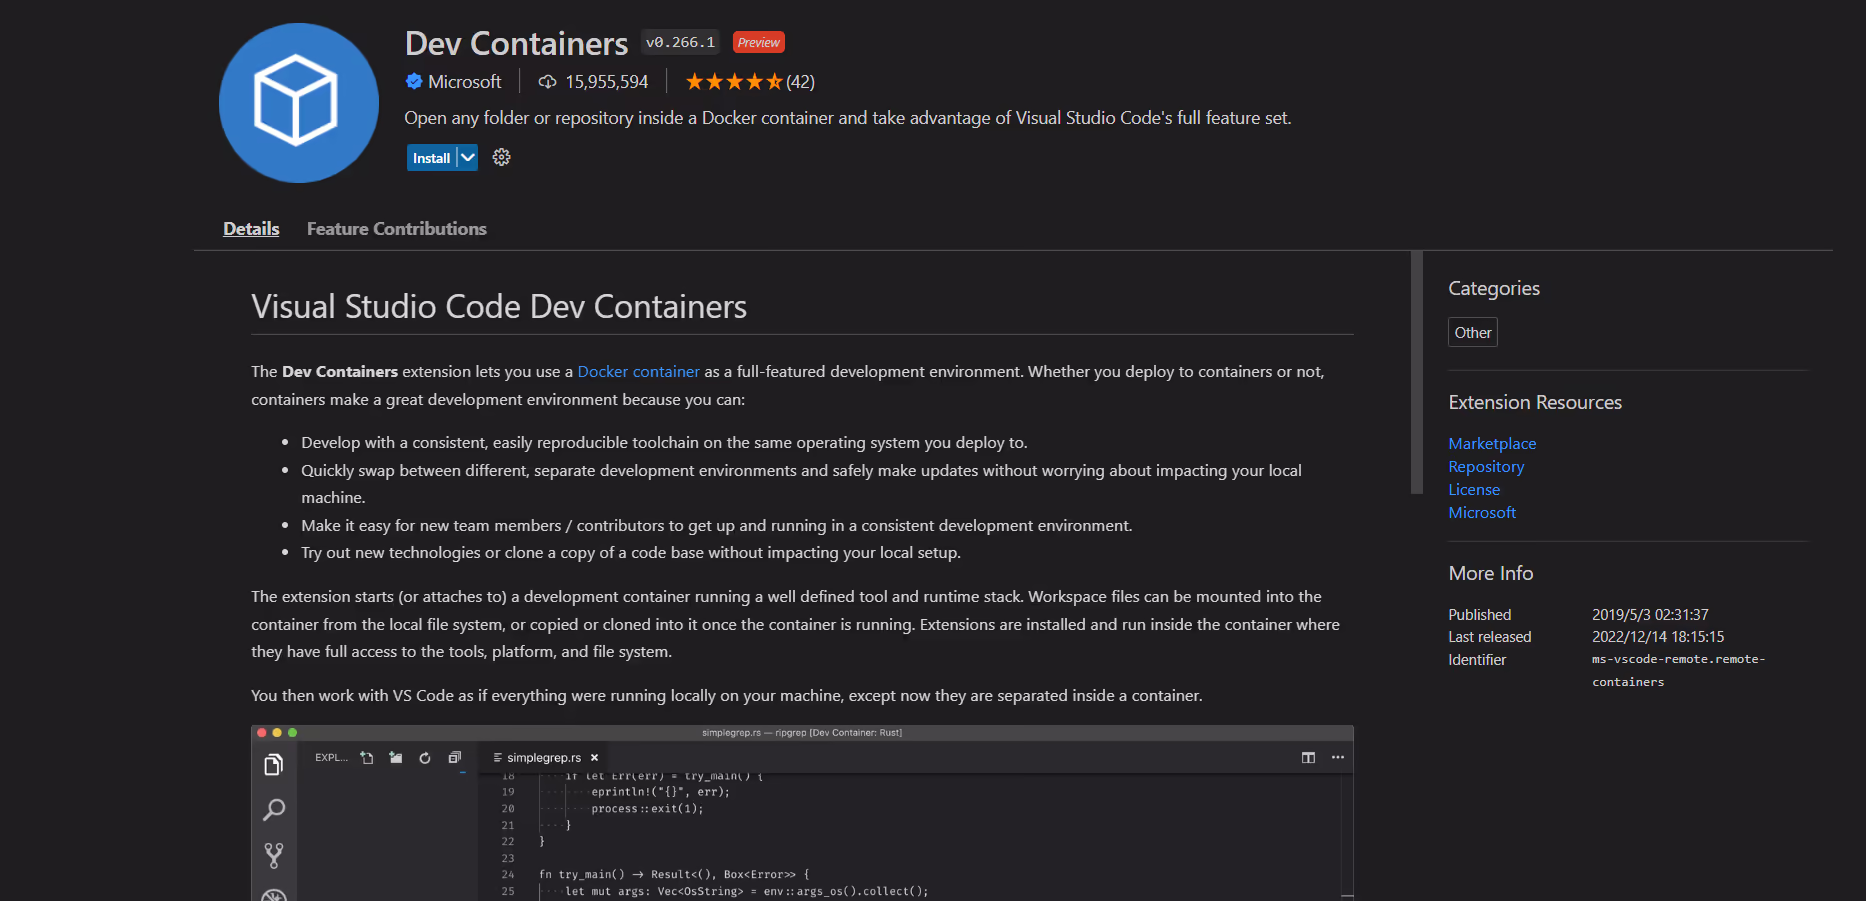Click the Visual Studio Code Dev Containers heading
The width and height of the screenshot is (1866, 901).
[499, 307]
